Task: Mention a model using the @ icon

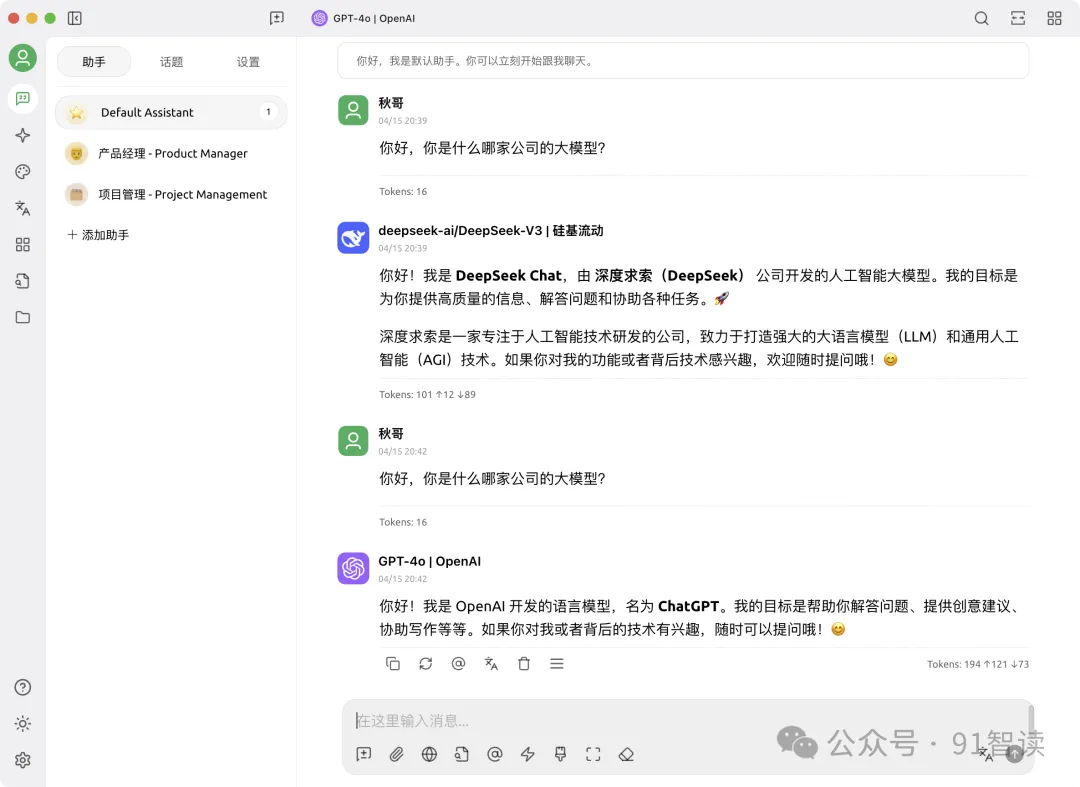Action: coord(495,754)
